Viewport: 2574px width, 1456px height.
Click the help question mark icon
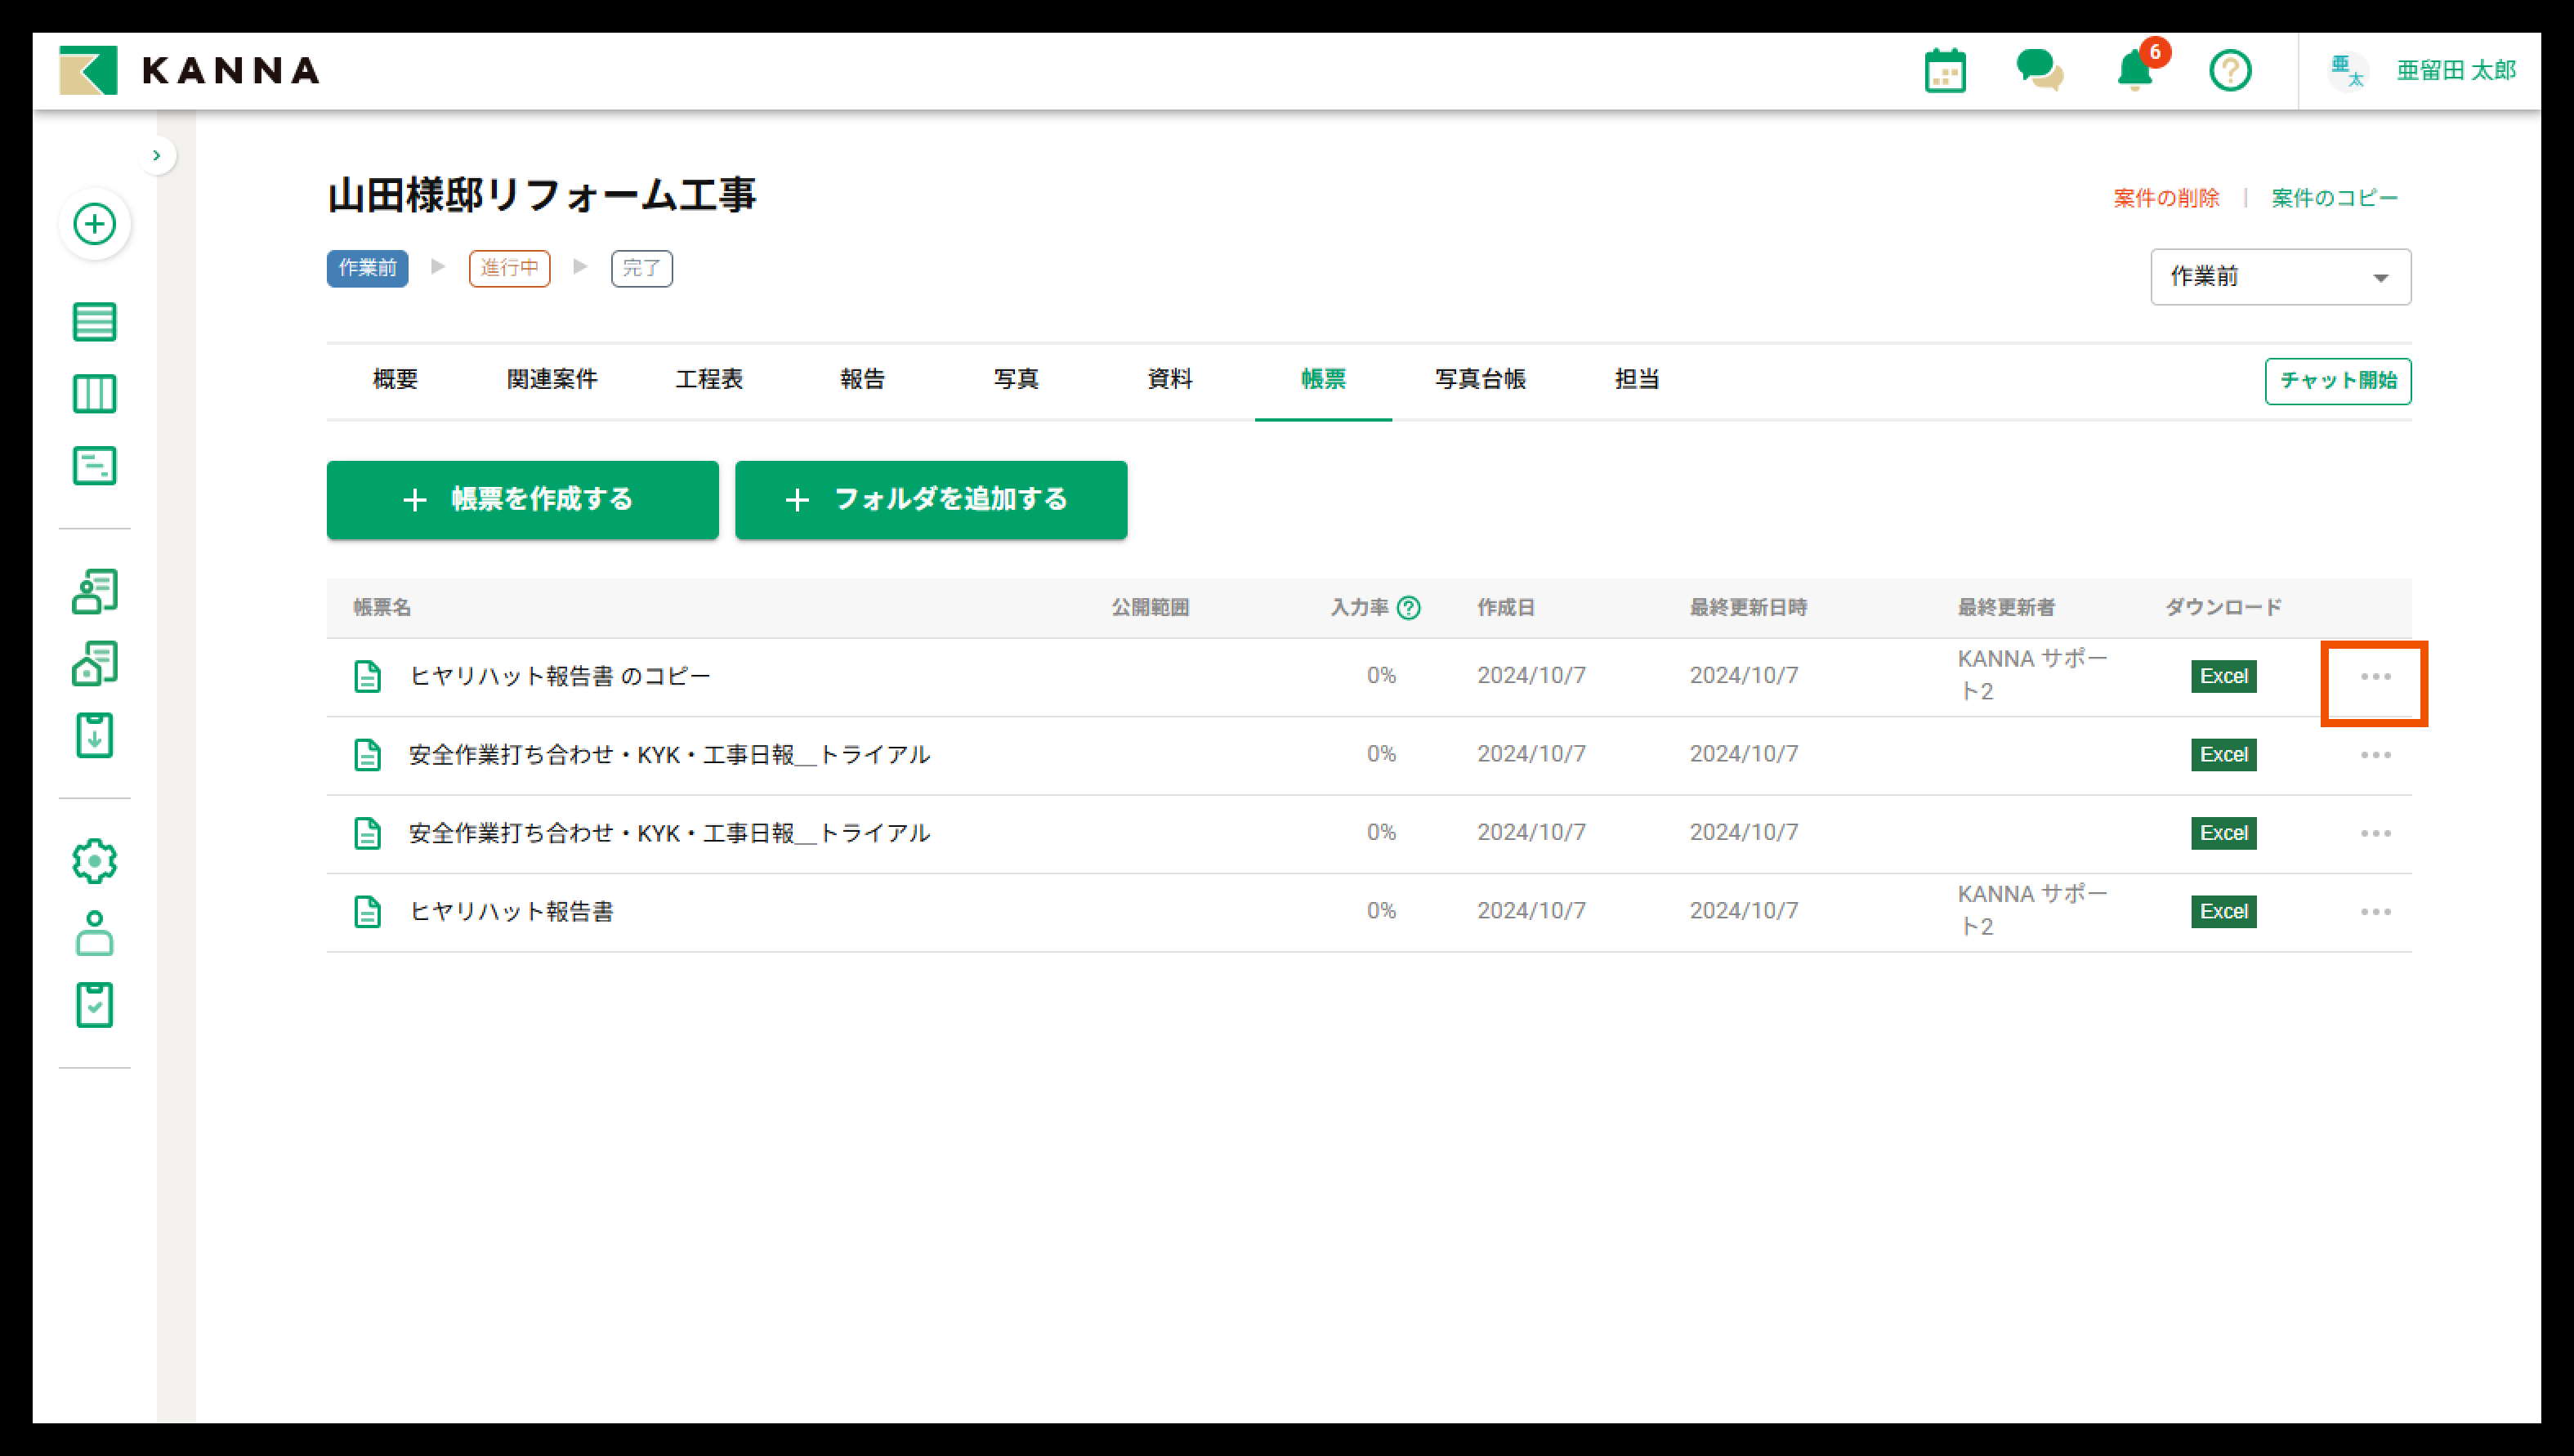[x=2229, y=71]
